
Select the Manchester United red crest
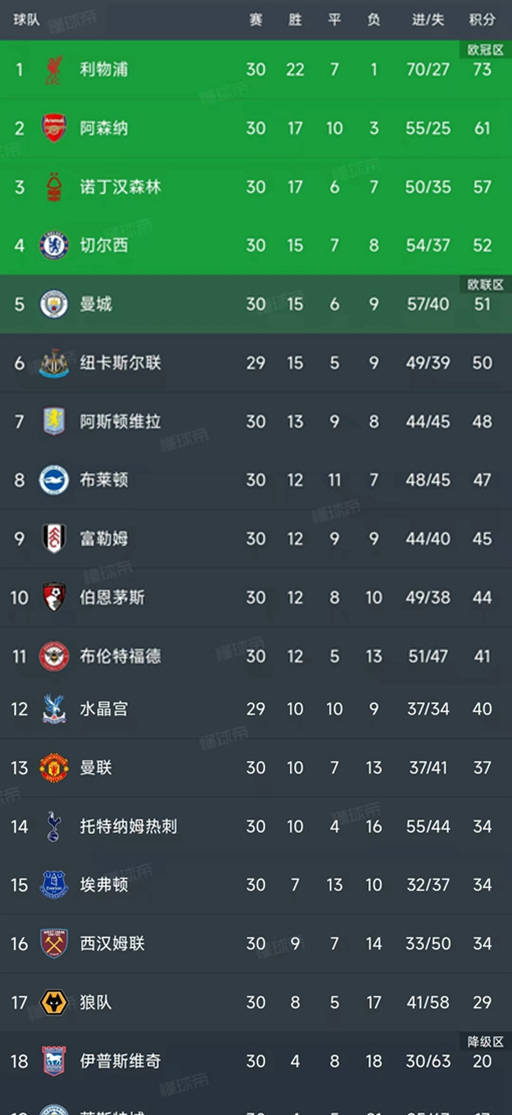(x=54, y=768)
